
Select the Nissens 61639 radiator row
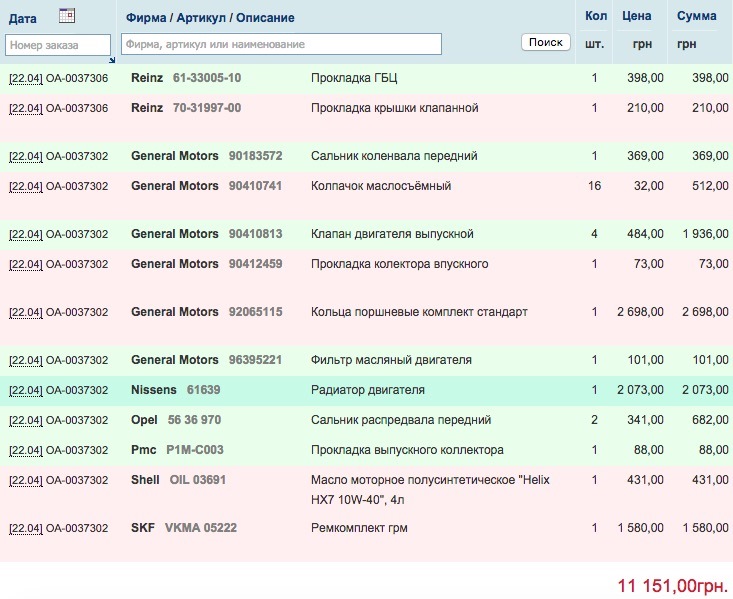point(203,390)
